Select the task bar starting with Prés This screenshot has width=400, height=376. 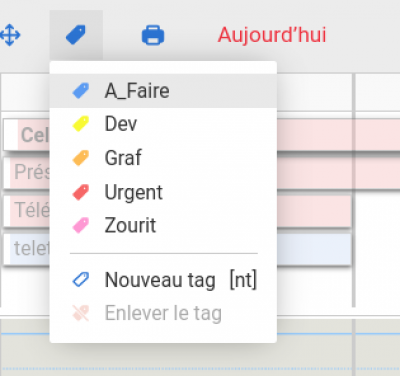pos(27,172)
